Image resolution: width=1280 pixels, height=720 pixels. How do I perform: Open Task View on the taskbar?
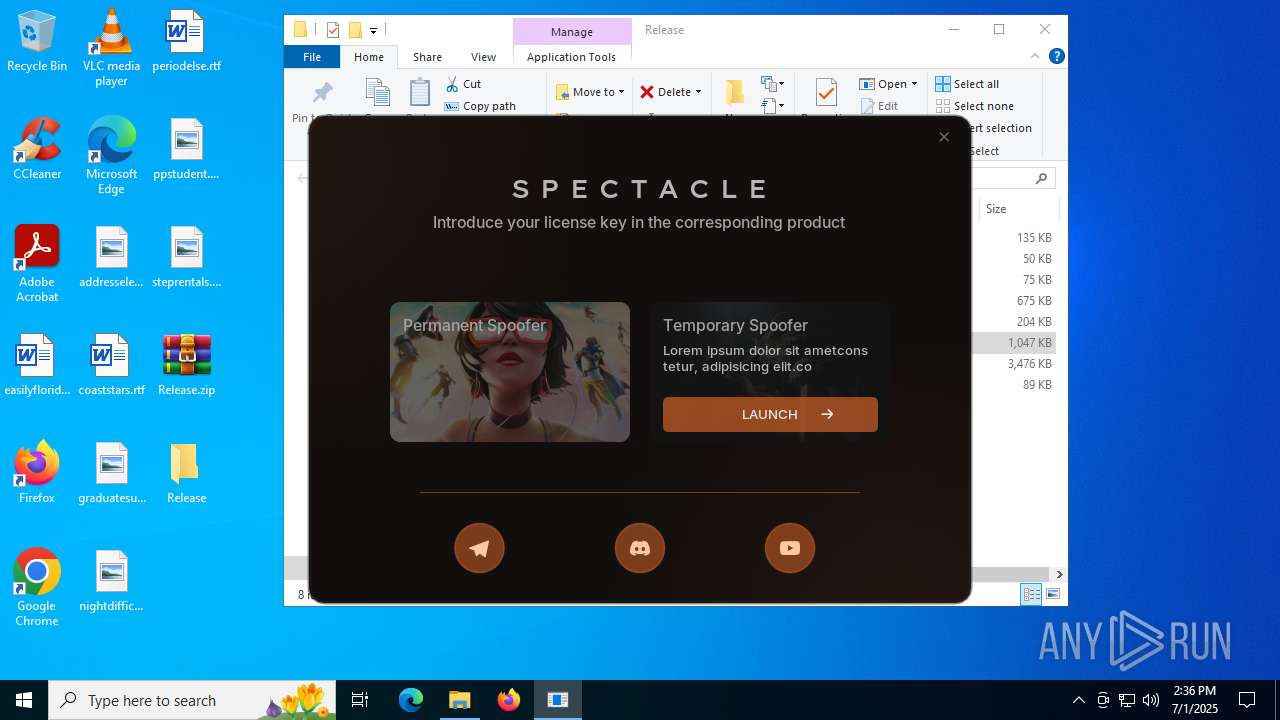[360, 700]
